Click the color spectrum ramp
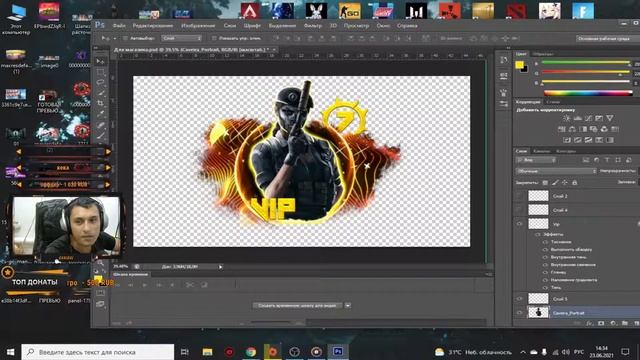Image resolution: width=640 pixels, height=360 pixels. (x=588, y=93)
